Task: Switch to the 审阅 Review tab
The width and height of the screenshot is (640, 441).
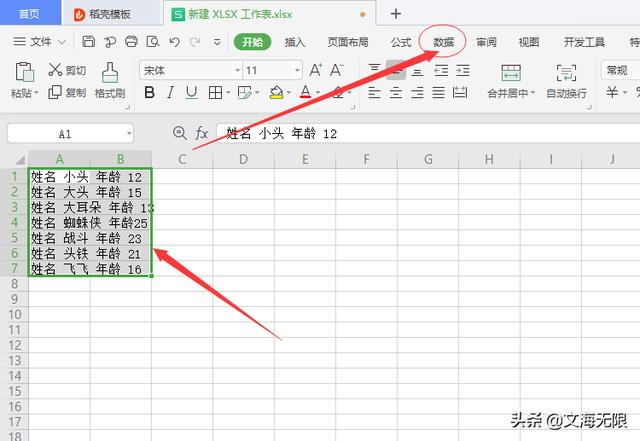Action: pos(486,42)
